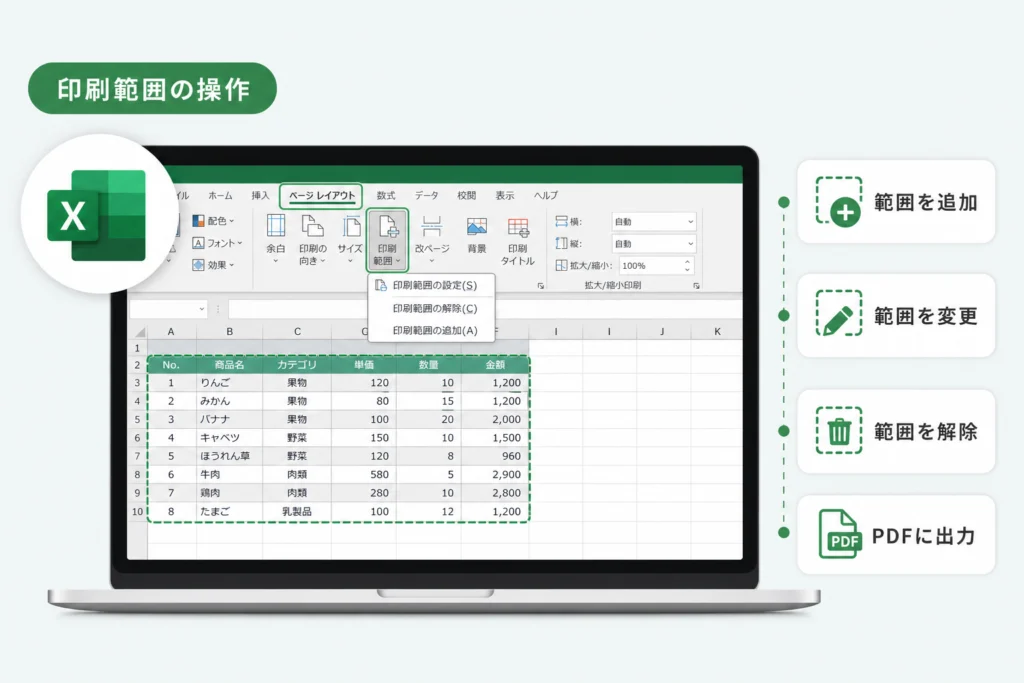Open the 効果 theme effects menu
Image resolution: width=1024 pixels, height=683 pixels.
214,265
